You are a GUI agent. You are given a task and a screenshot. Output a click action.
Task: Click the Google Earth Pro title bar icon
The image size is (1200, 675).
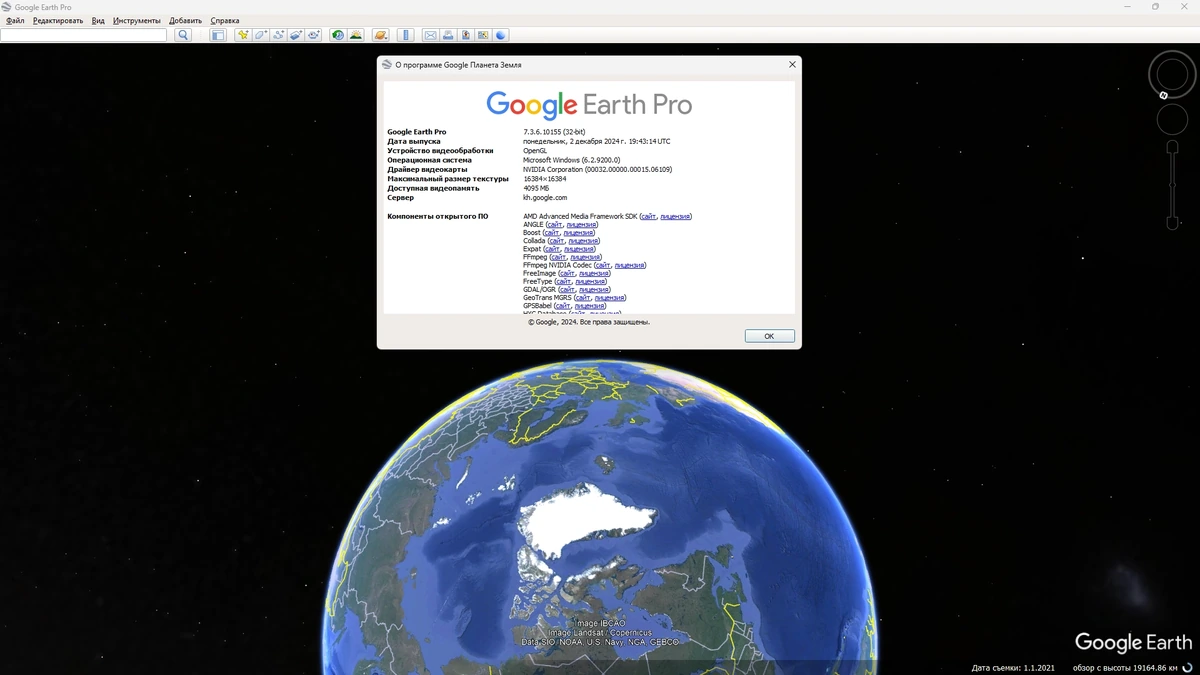(7, 7)
